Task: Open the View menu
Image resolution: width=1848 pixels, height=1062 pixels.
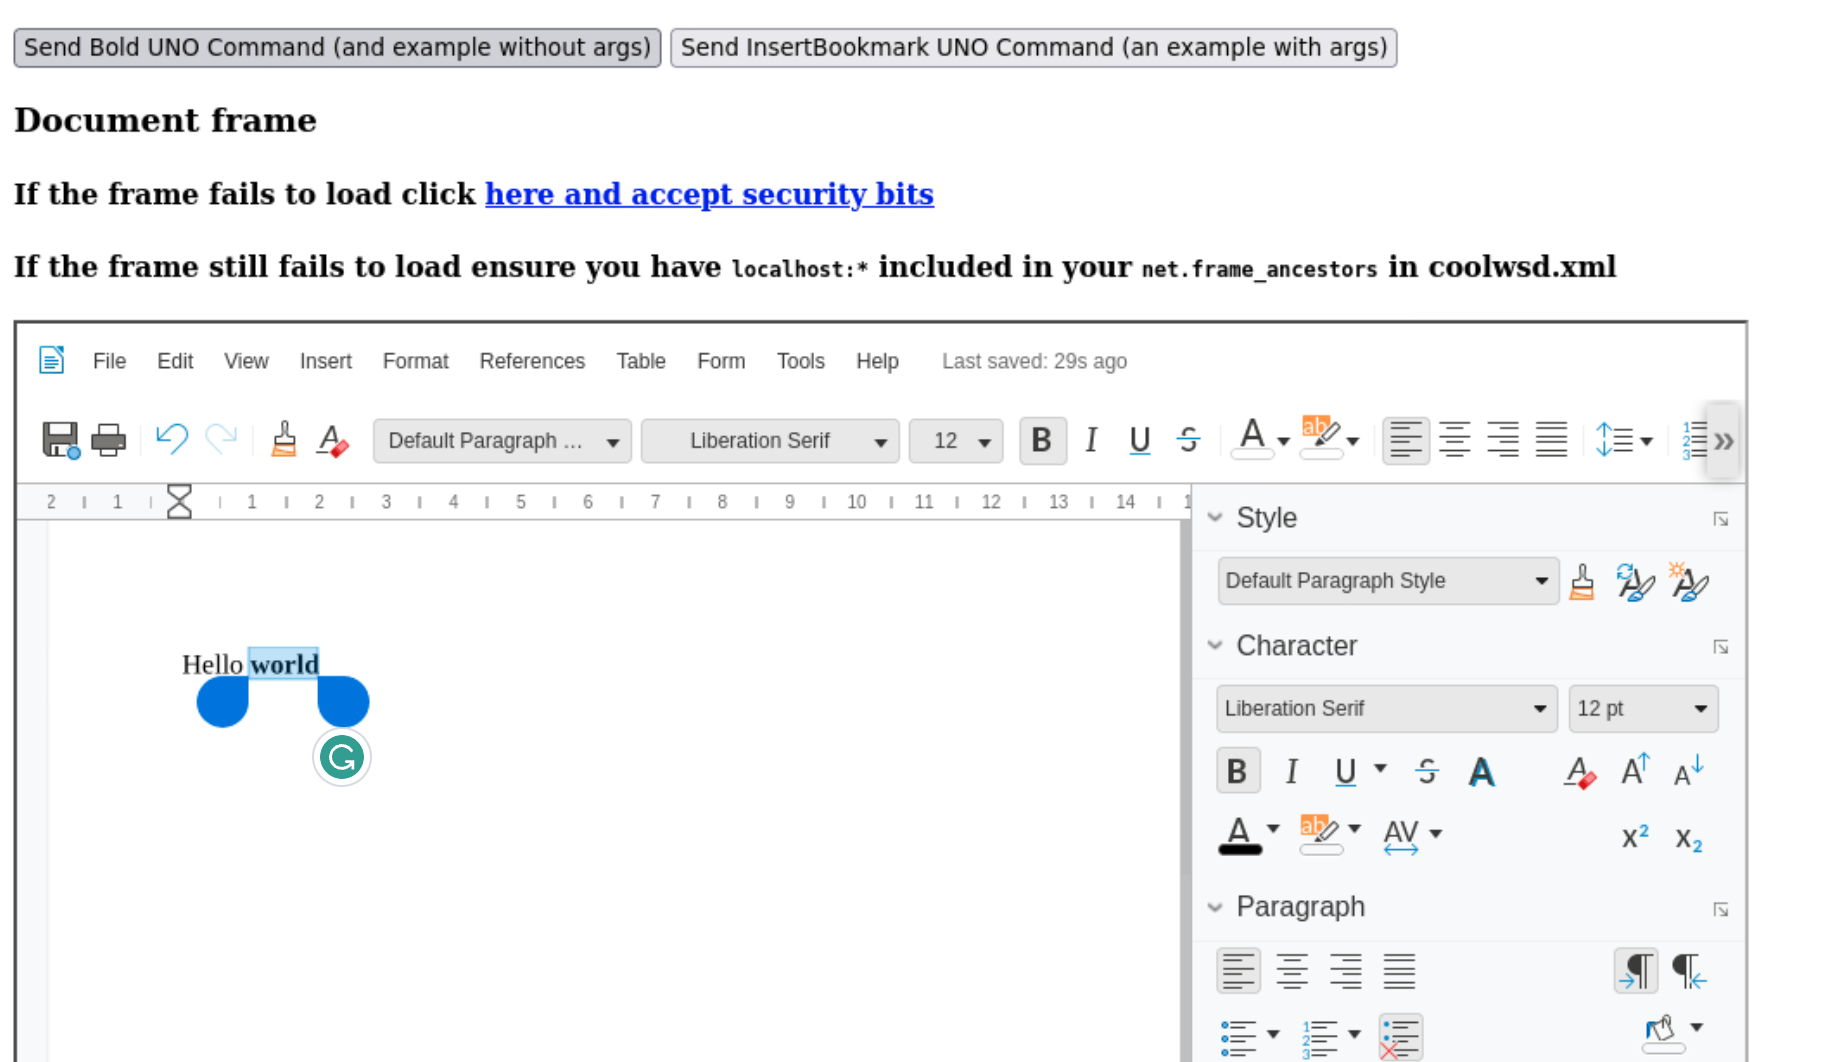Action: pos(246,361)
